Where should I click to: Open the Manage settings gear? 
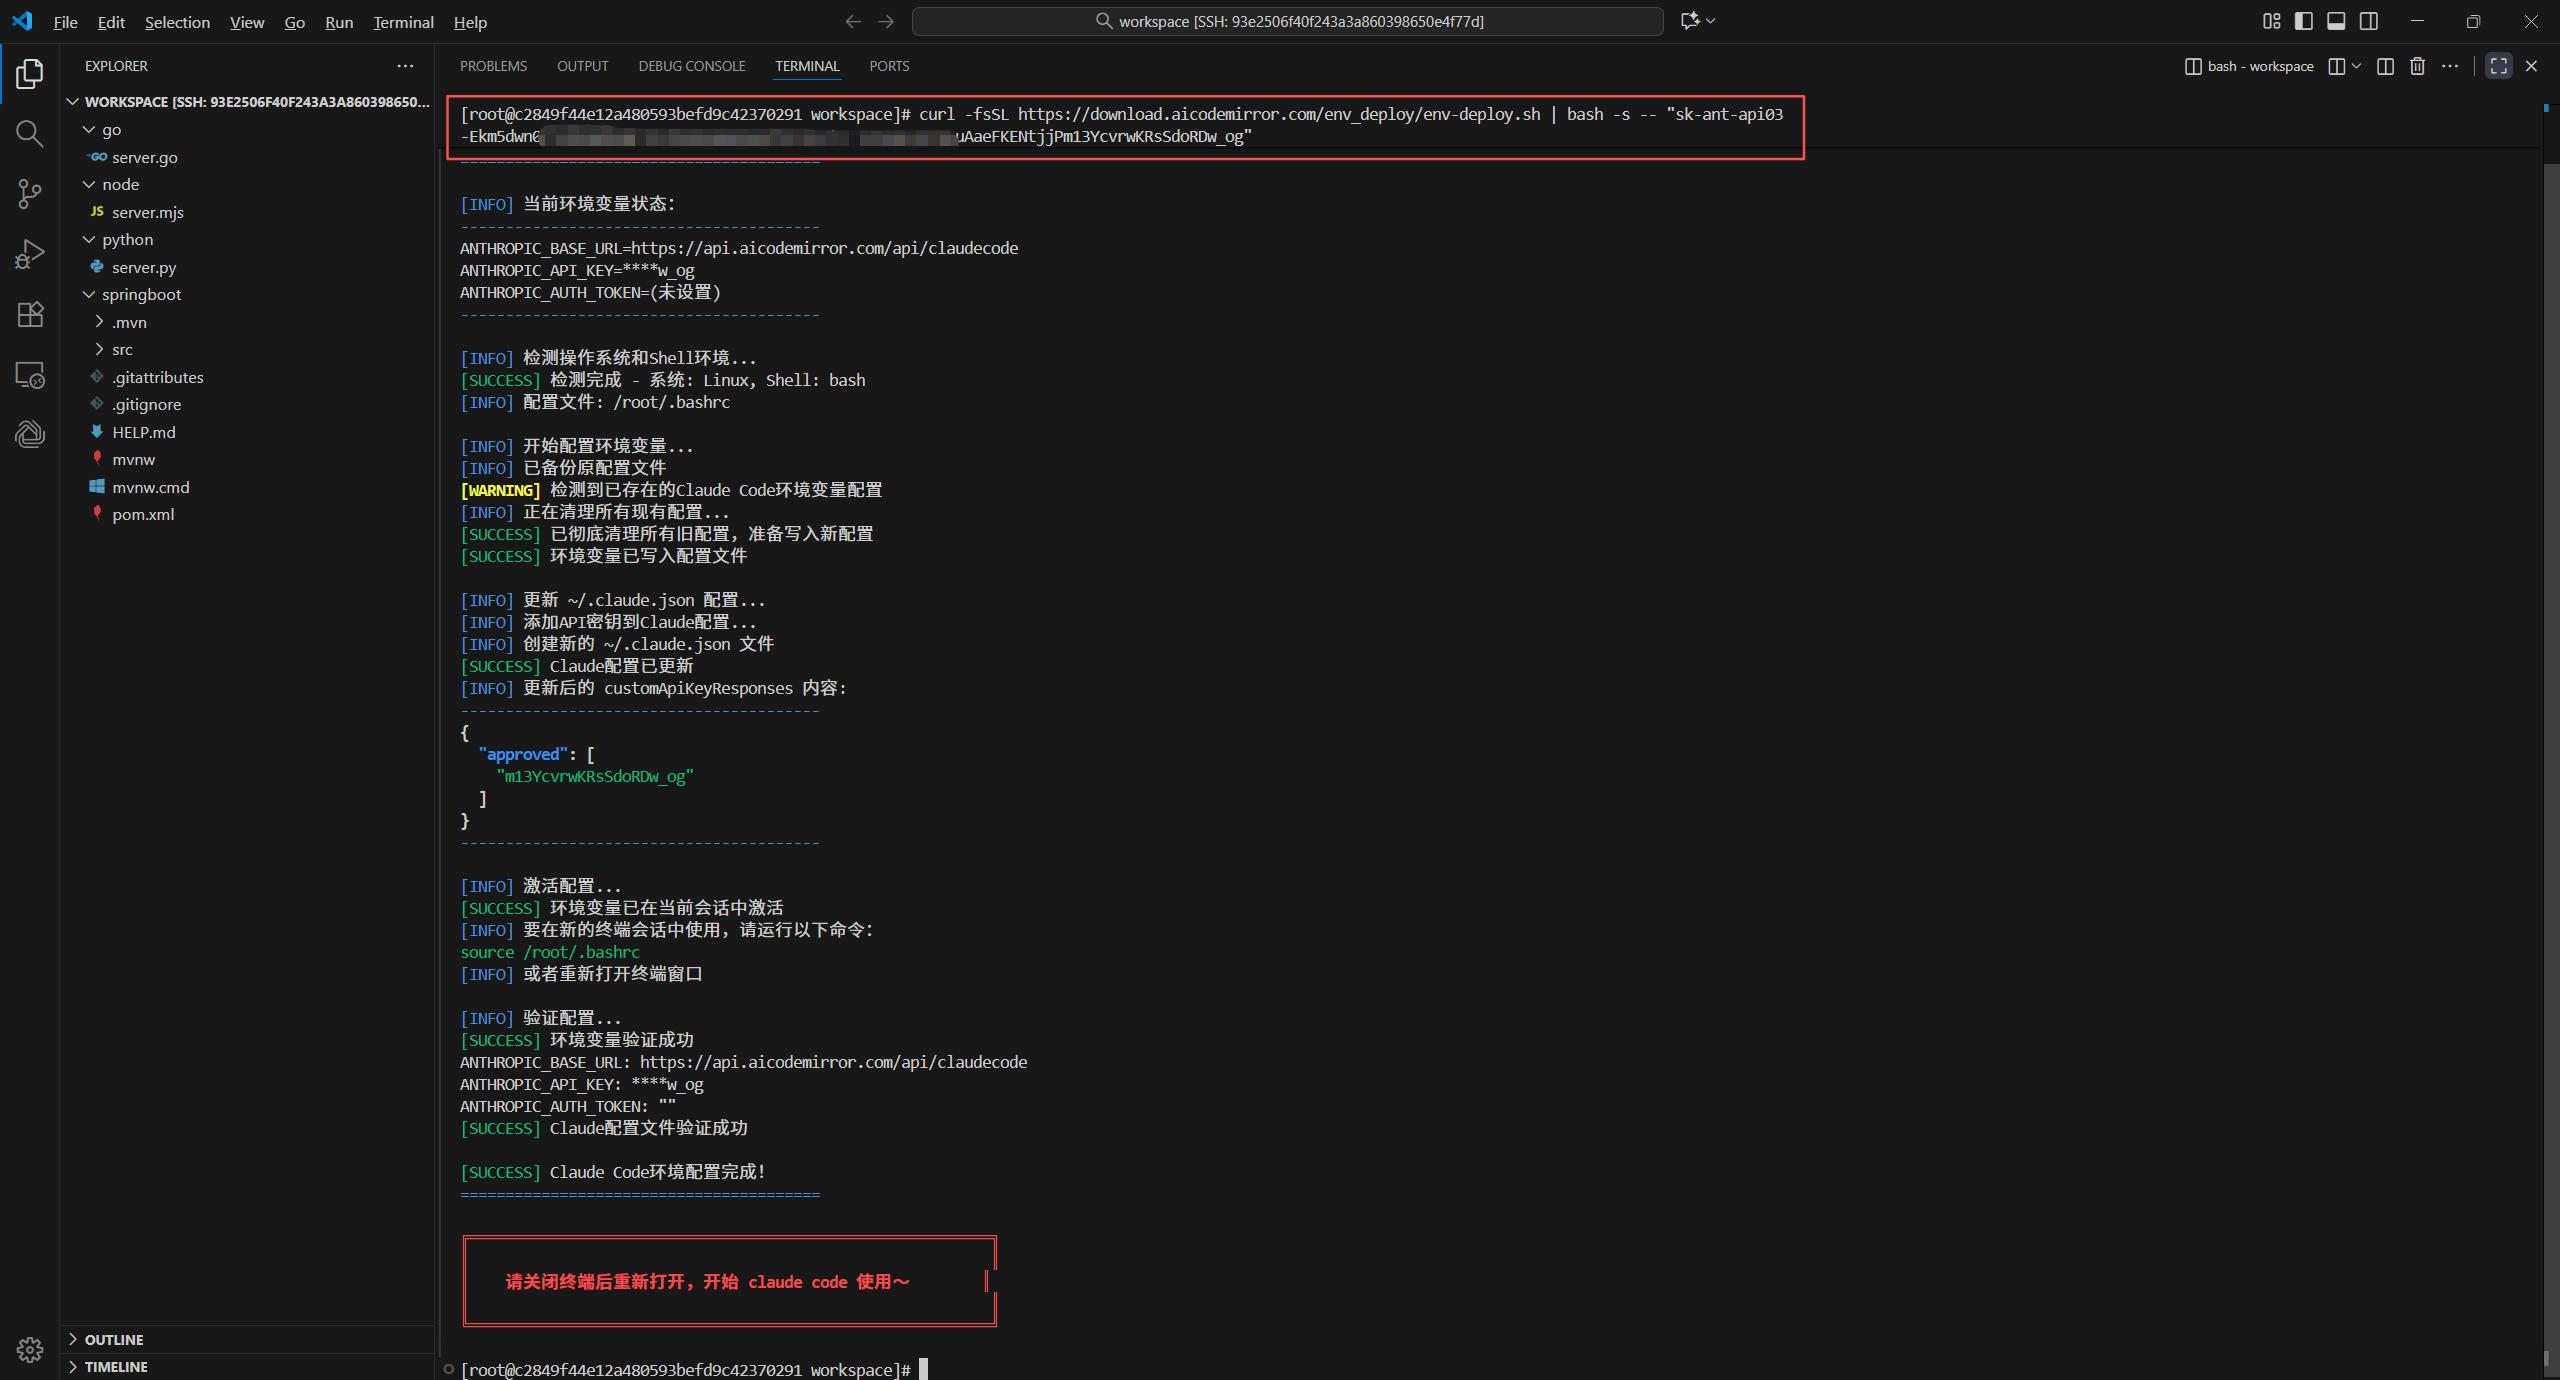(x=29, y=1349)
